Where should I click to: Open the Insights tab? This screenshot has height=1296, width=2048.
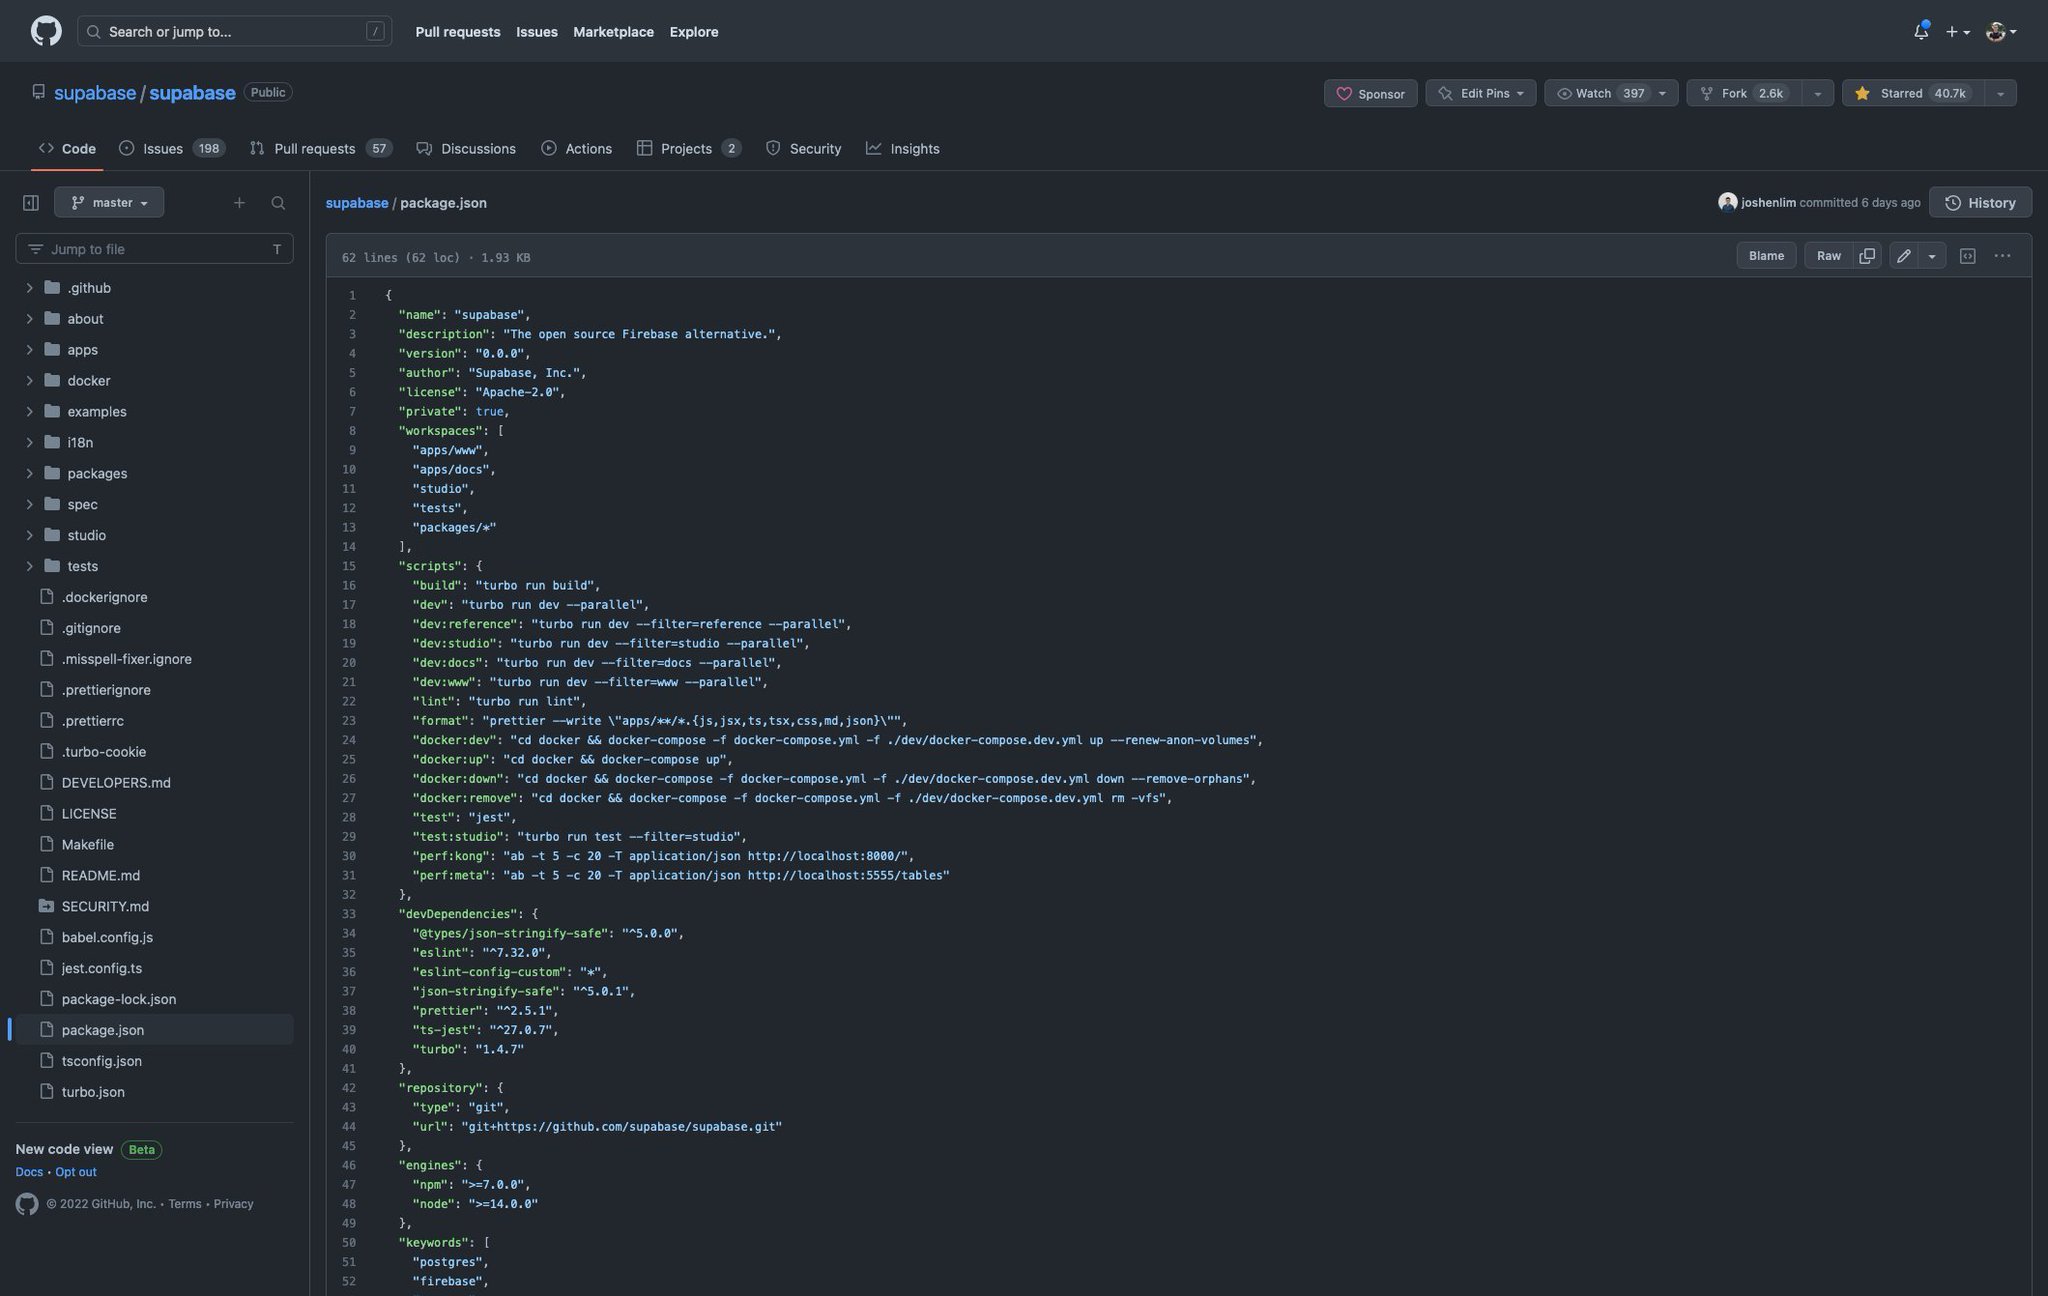903,148
